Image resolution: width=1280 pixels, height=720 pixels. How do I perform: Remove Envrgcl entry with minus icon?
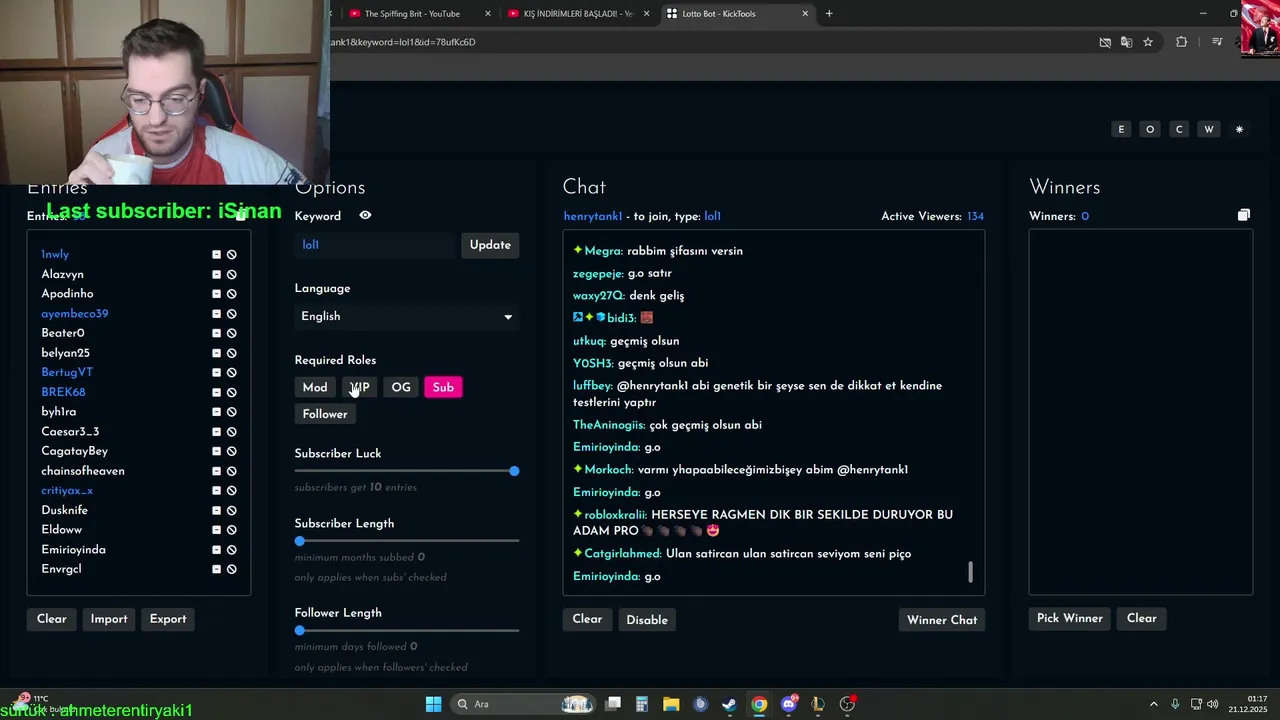tap(216, 569)
